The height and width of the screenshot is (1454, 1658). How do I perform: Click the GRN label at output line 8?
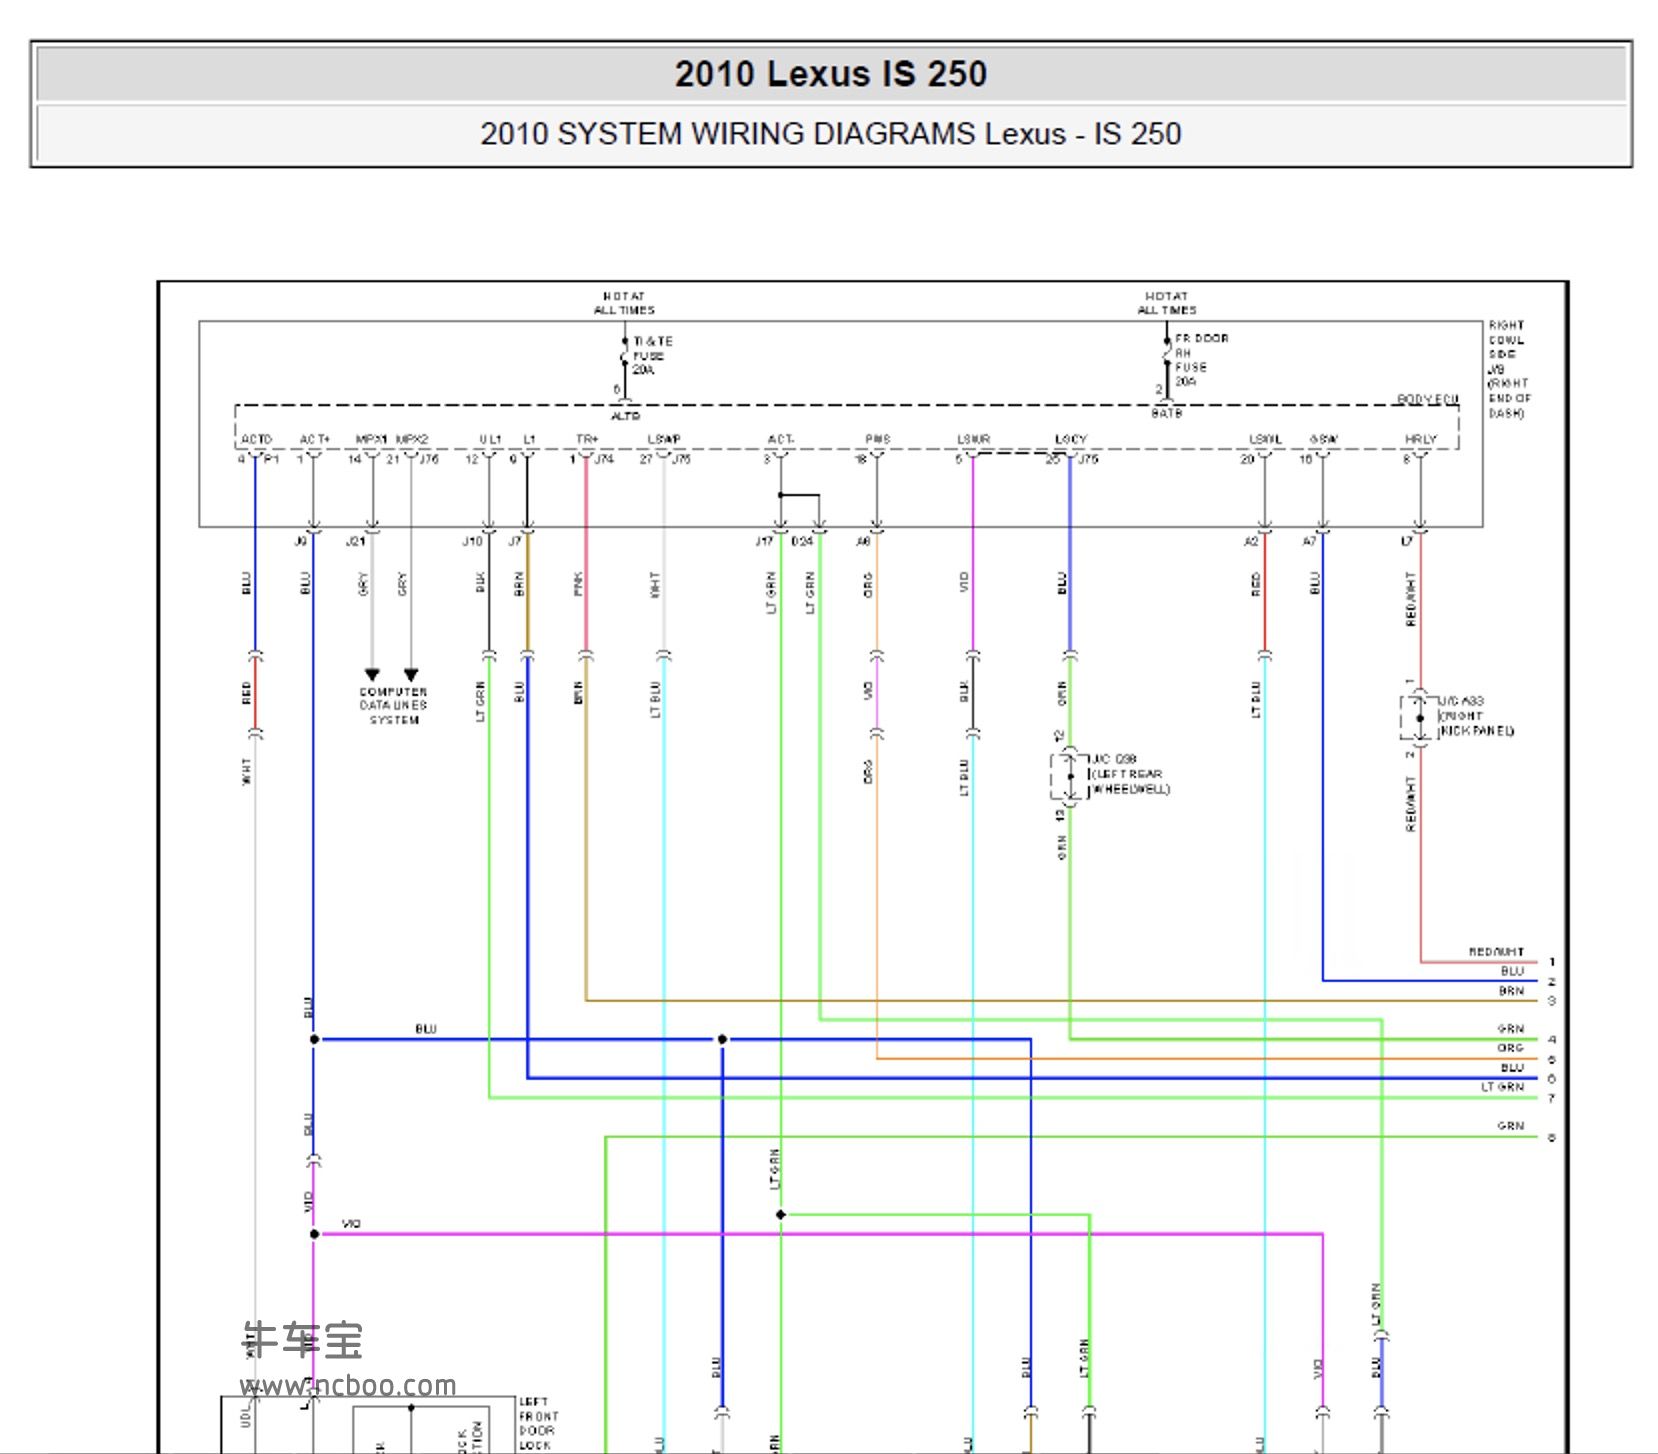pyautogui.click(x=1510, y=1126)
